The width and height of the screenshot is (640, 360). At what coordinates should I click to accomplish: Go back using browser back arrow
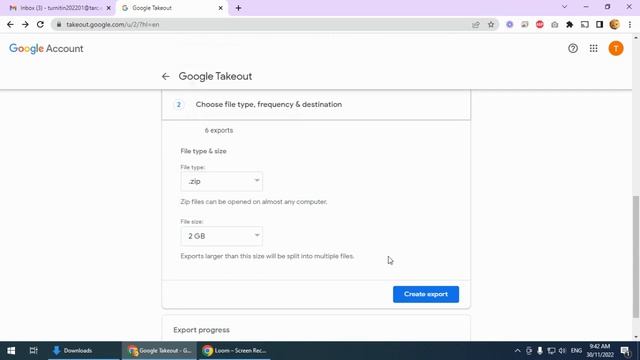[10, 24]
